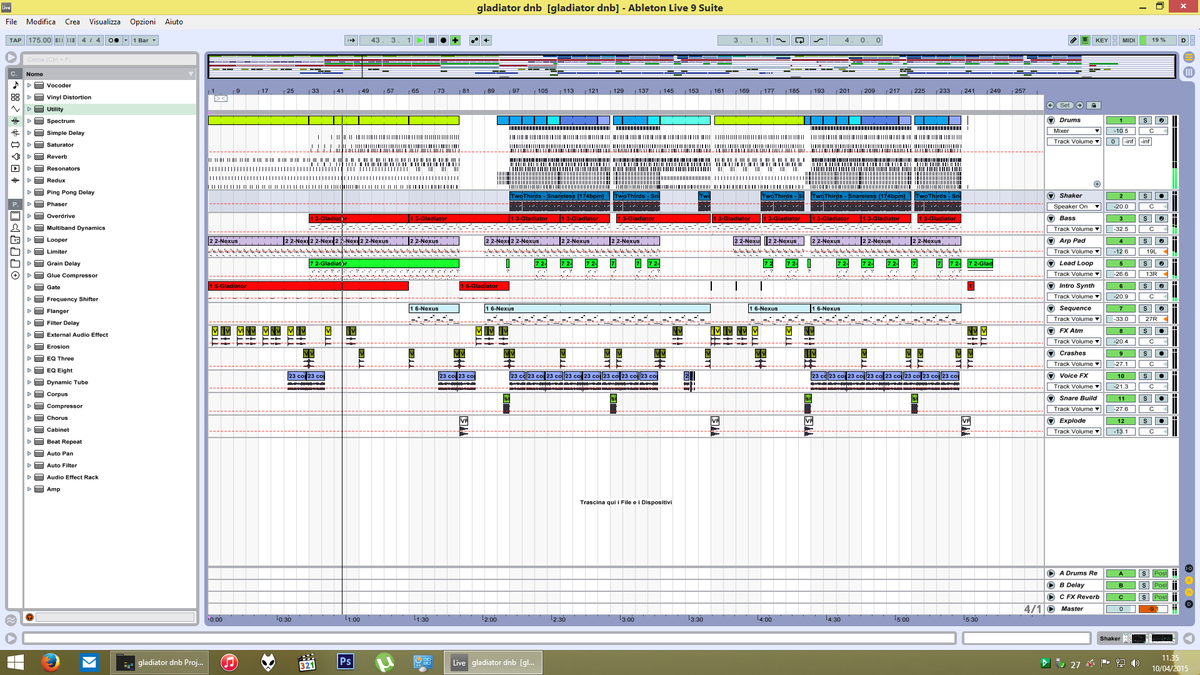Enable Draw Mode pencil icon
This screenshot has width=1200, height=675.
tap(1073, 40)
